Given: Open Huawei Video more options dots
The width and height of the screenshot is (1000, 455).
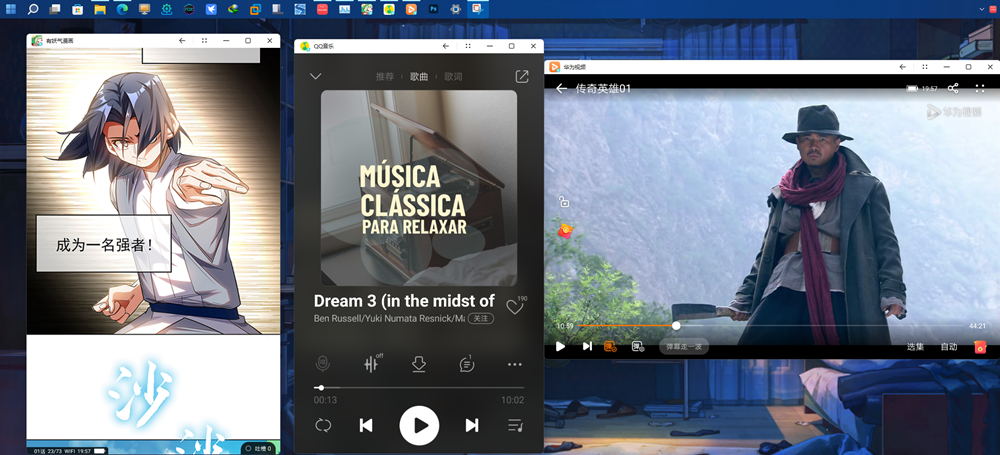Looking at the screenshot, I should click(x=980, y=88).
